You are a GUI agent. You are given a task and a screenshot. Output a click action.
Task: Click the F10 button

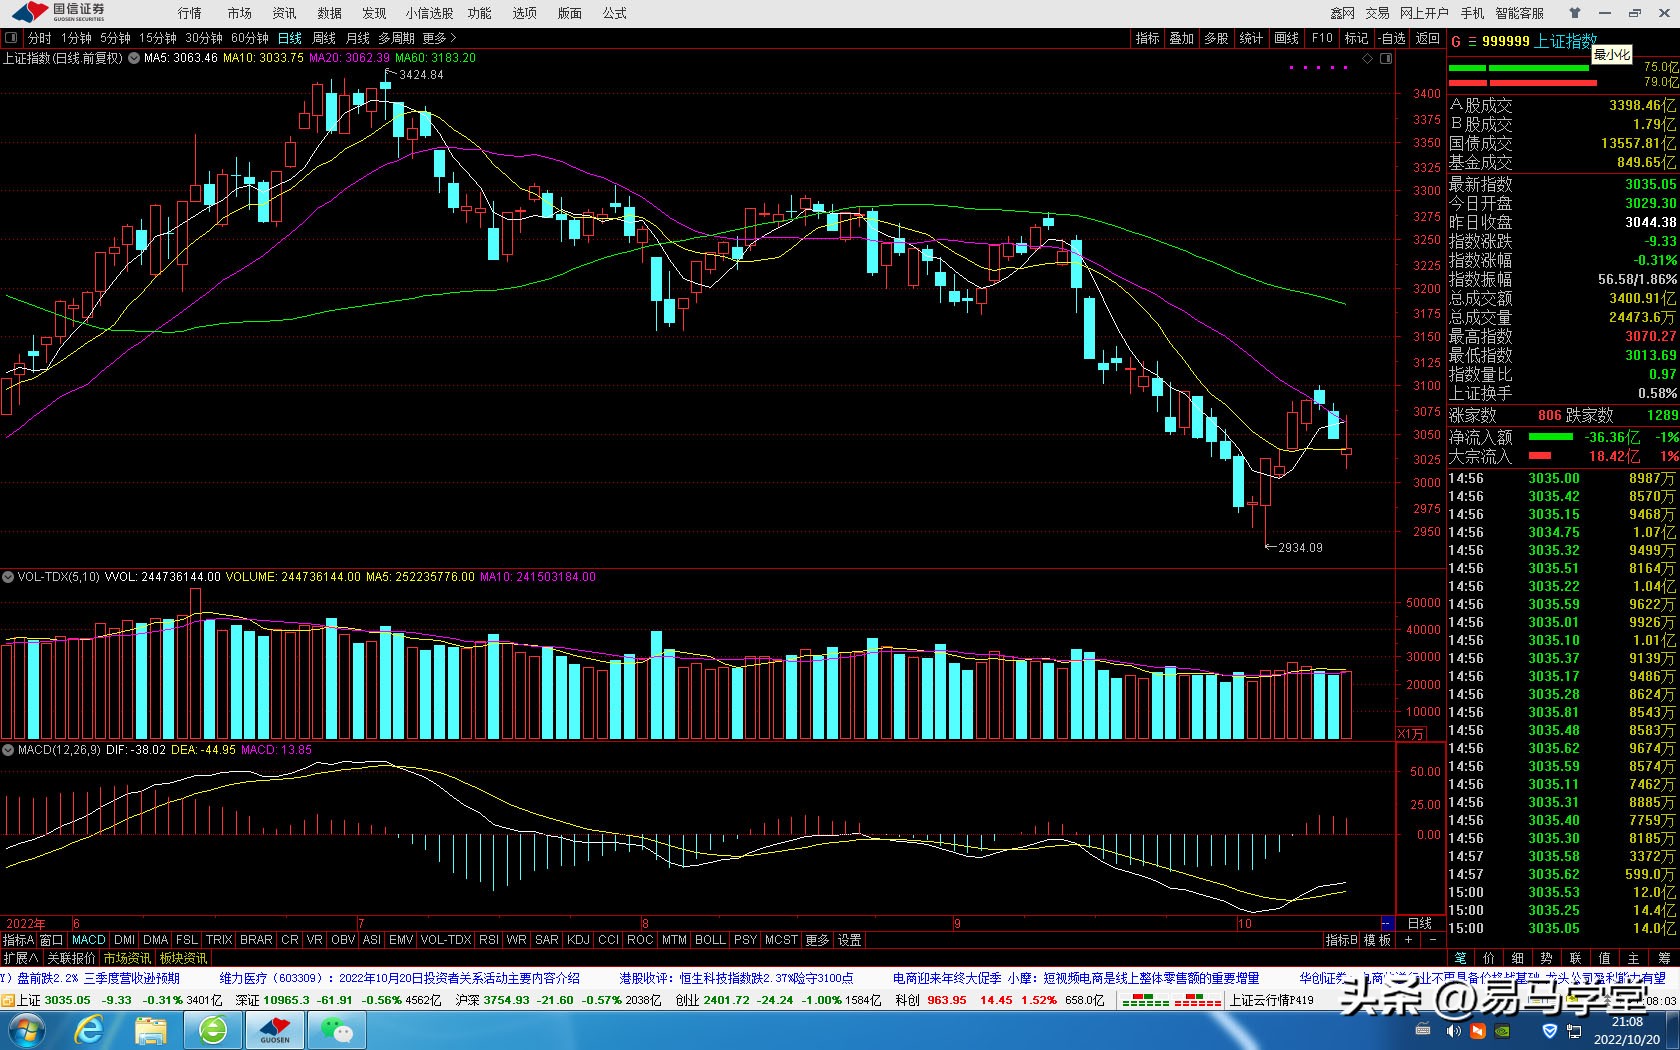[x=1322, y=38]
